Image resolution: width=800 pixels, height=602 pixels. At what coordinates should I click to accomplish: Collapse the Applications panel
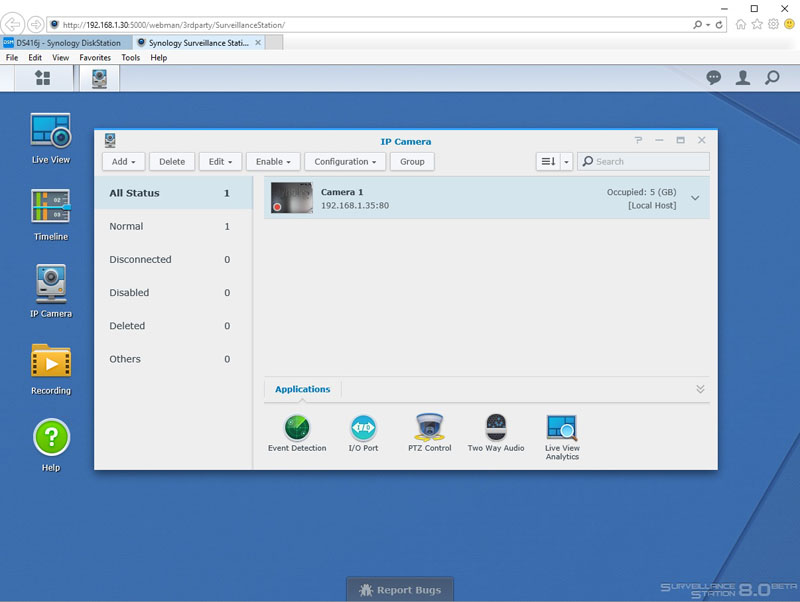tap(700, 389)
